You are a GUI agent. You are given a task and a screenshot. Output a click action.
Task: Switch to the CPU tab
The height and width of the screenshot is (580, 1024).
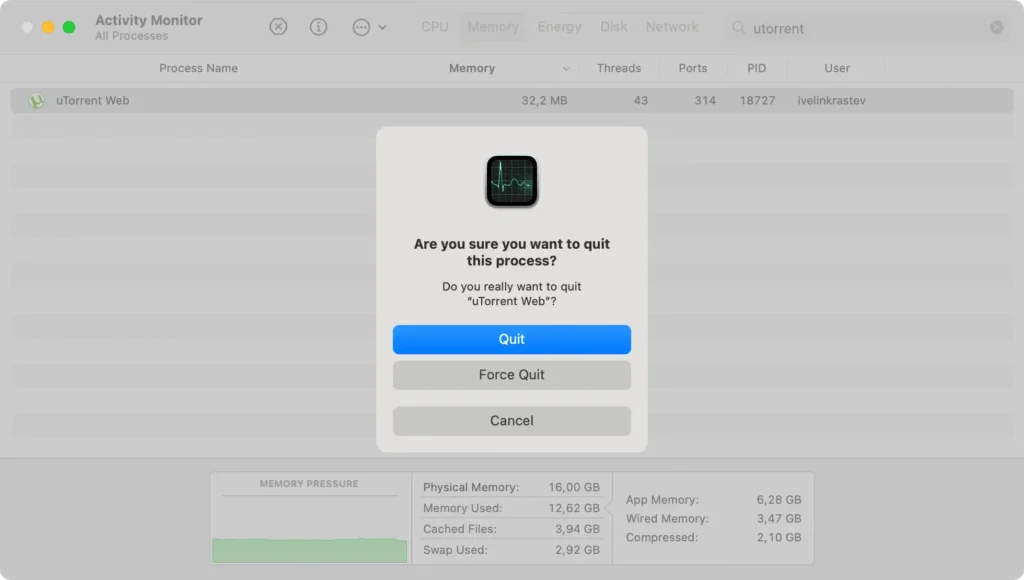[x=435, y=27]
